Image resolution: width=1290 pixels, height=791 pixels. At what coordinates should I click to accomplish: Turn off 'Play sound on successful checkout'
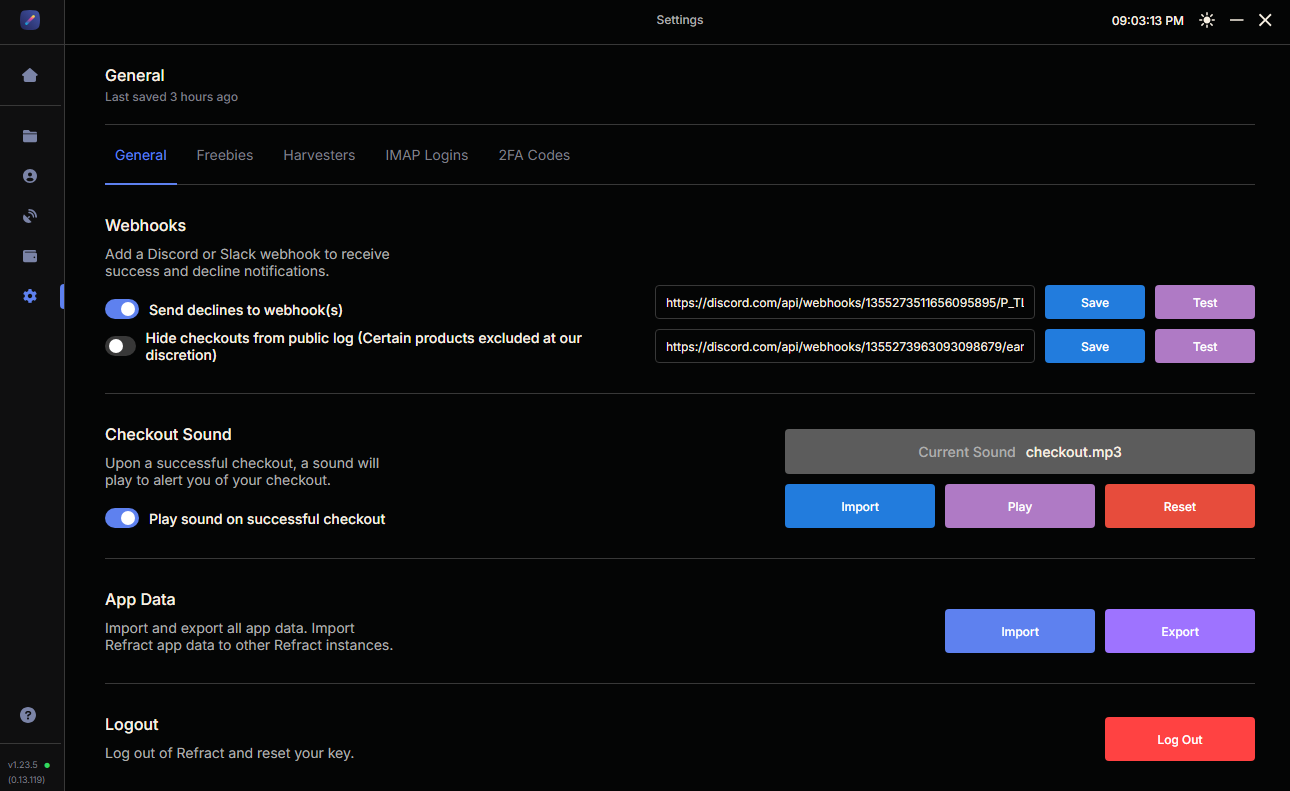tap(122, 518)
